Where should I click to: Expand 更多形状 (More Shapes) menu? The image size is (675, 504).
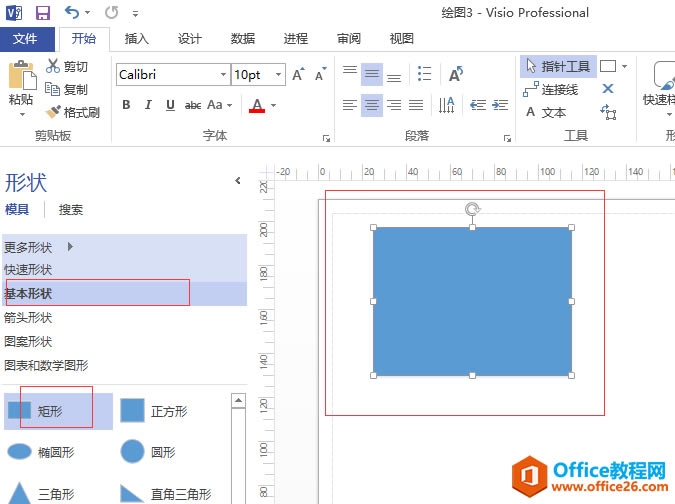point(39,247)
